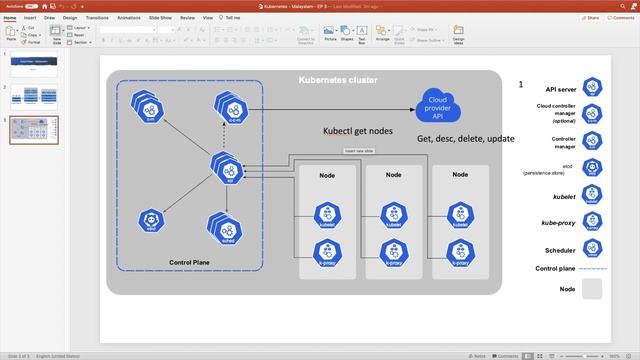The image size is (640, 360).
Task: Click the Get, desc, delete, update text
Action: (465, 139)
